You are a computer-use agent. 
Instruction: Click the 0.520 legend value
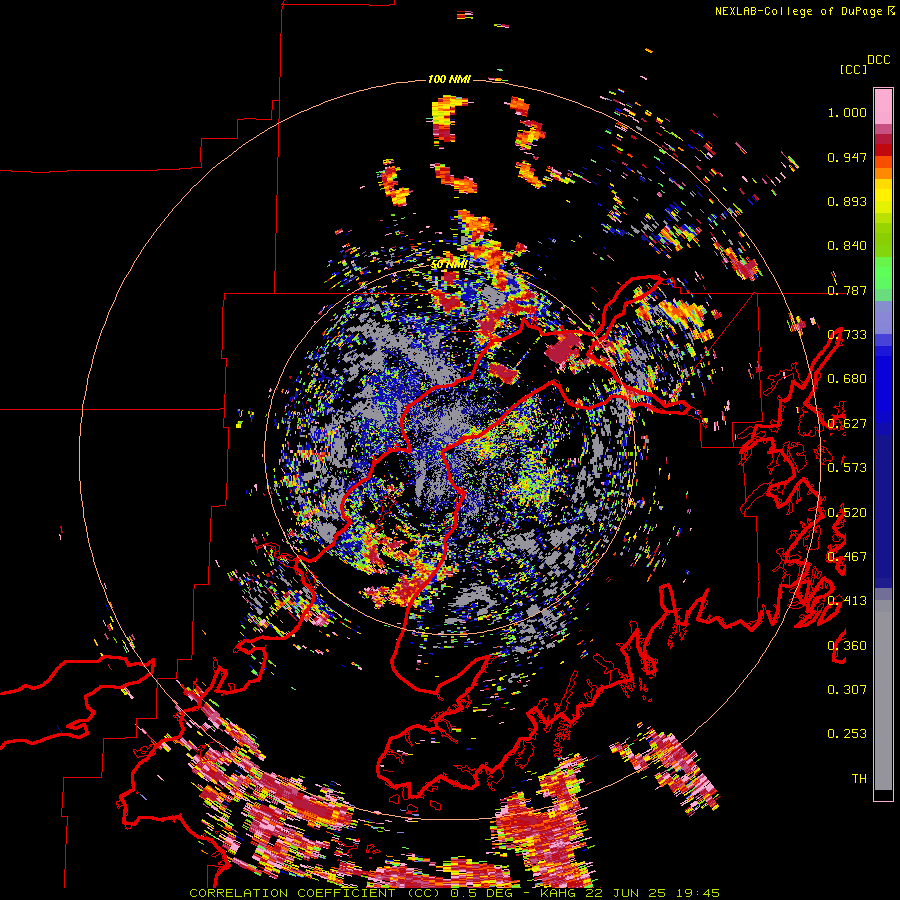point(847,513)
